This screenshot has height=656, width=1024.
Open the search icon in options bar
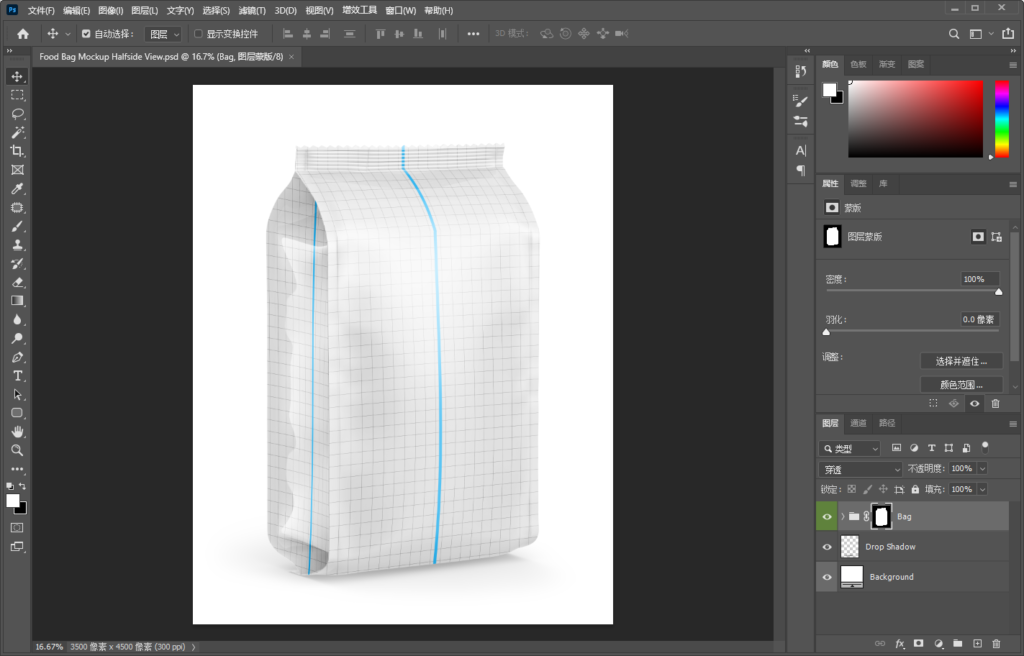point(954,34)
